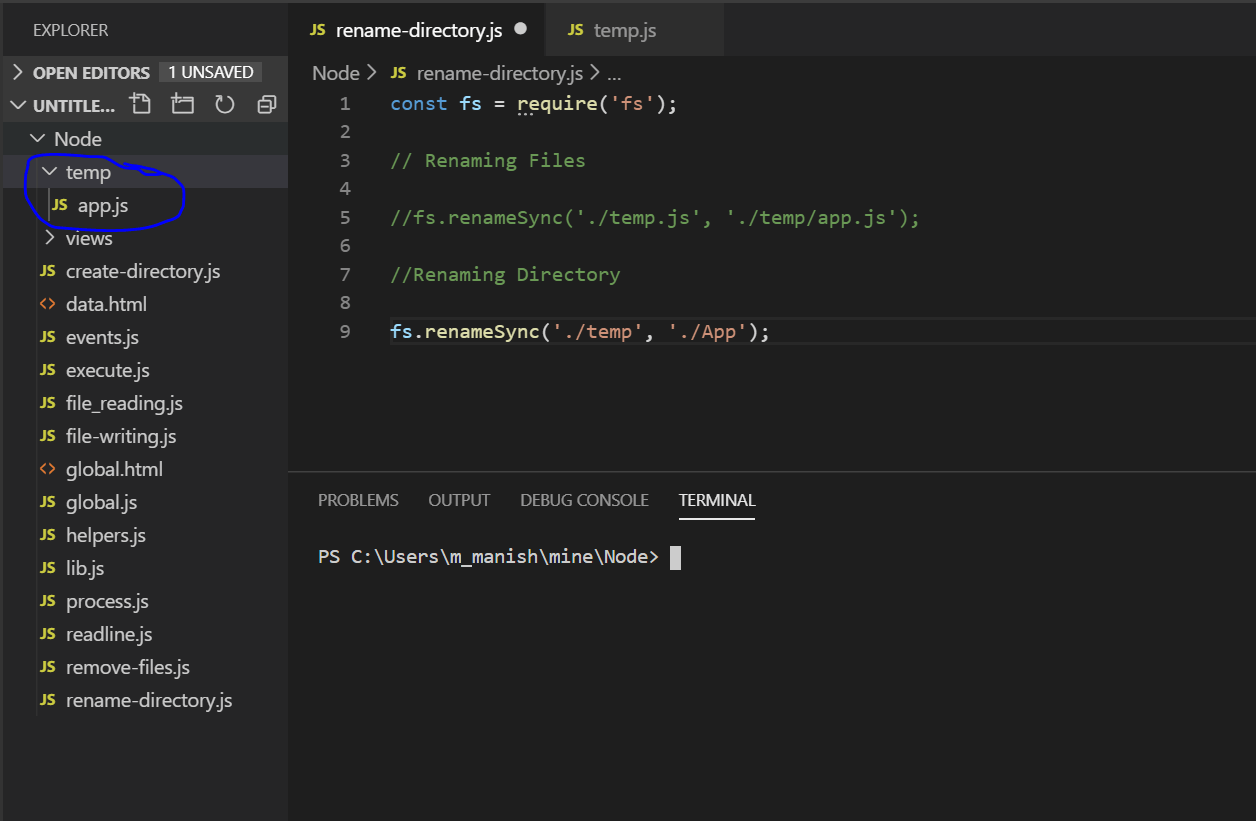
Task: Create a new folder in the explorer
Action: click(182, 104)
